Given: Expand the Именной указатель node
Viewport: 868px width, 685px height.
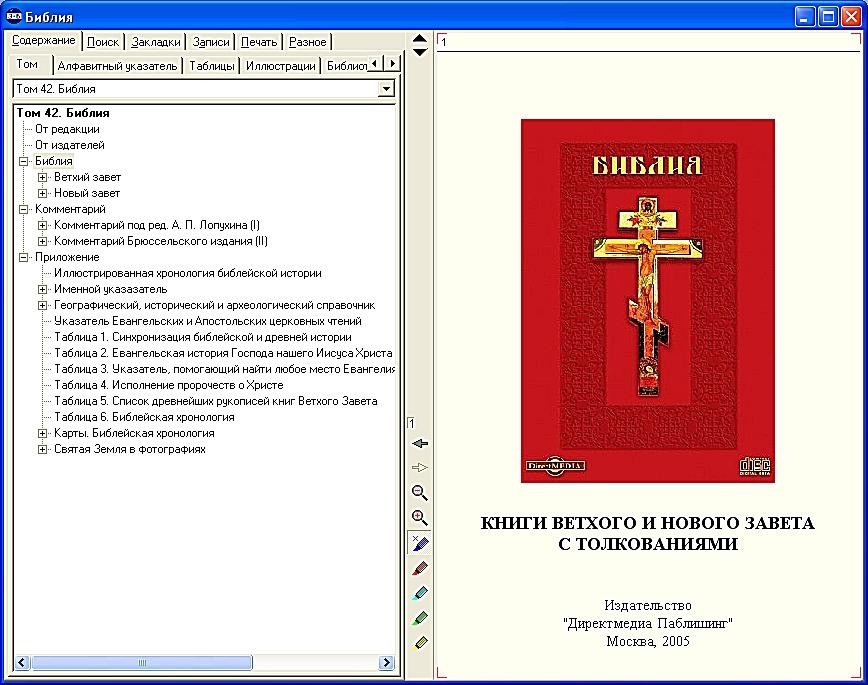Looking at the screenshot, I should point(43,289).
